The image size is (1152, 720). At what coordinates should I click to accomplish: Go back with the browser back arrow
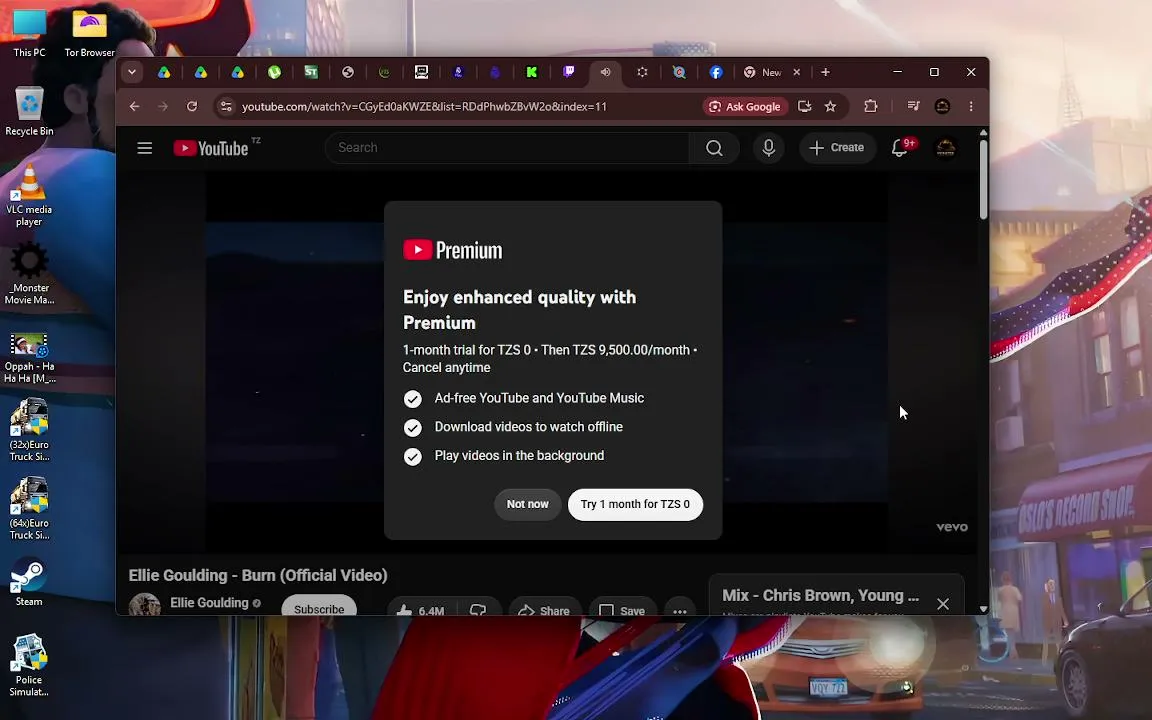pos(134,107)
